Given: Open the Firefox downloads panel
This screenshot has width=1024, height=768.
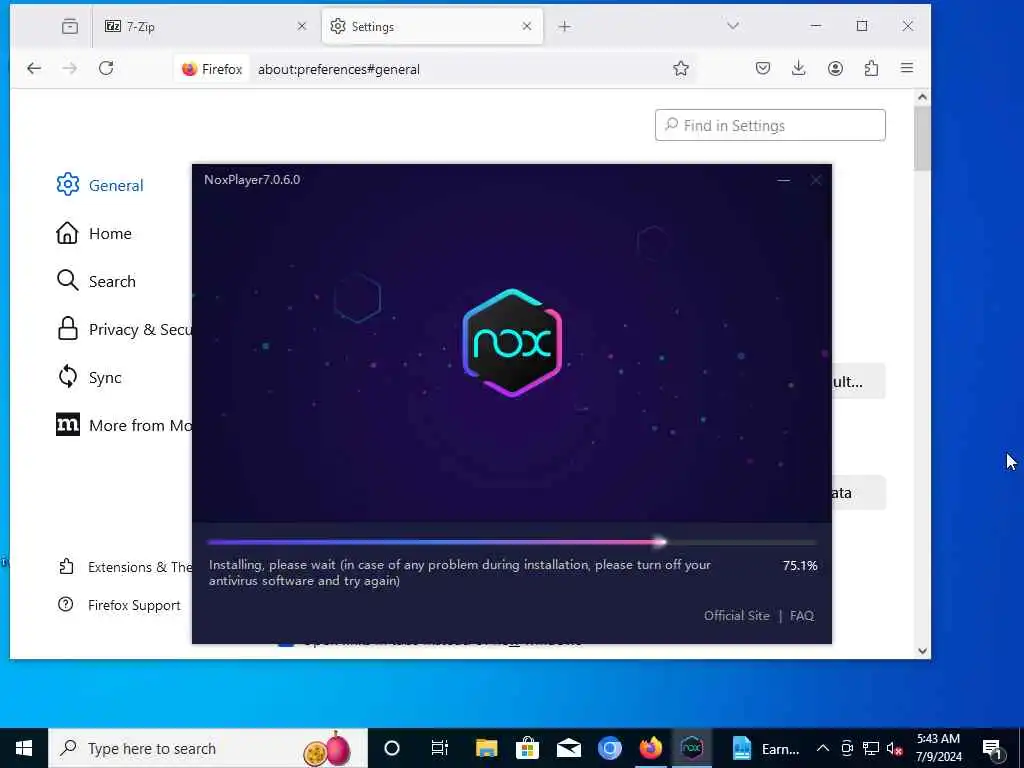Looking at the screenshot, I should (799, 68).
